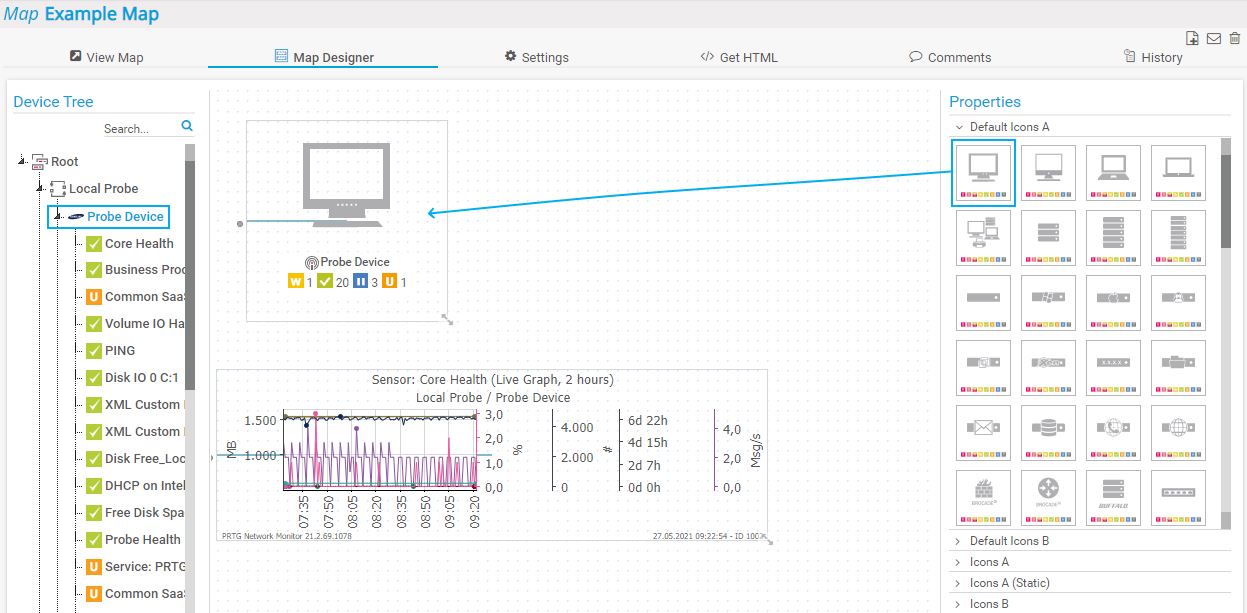The height and width of the screenshot is (613, 1247).
Task: Select the multi-computer network icon
Action: 984,237
